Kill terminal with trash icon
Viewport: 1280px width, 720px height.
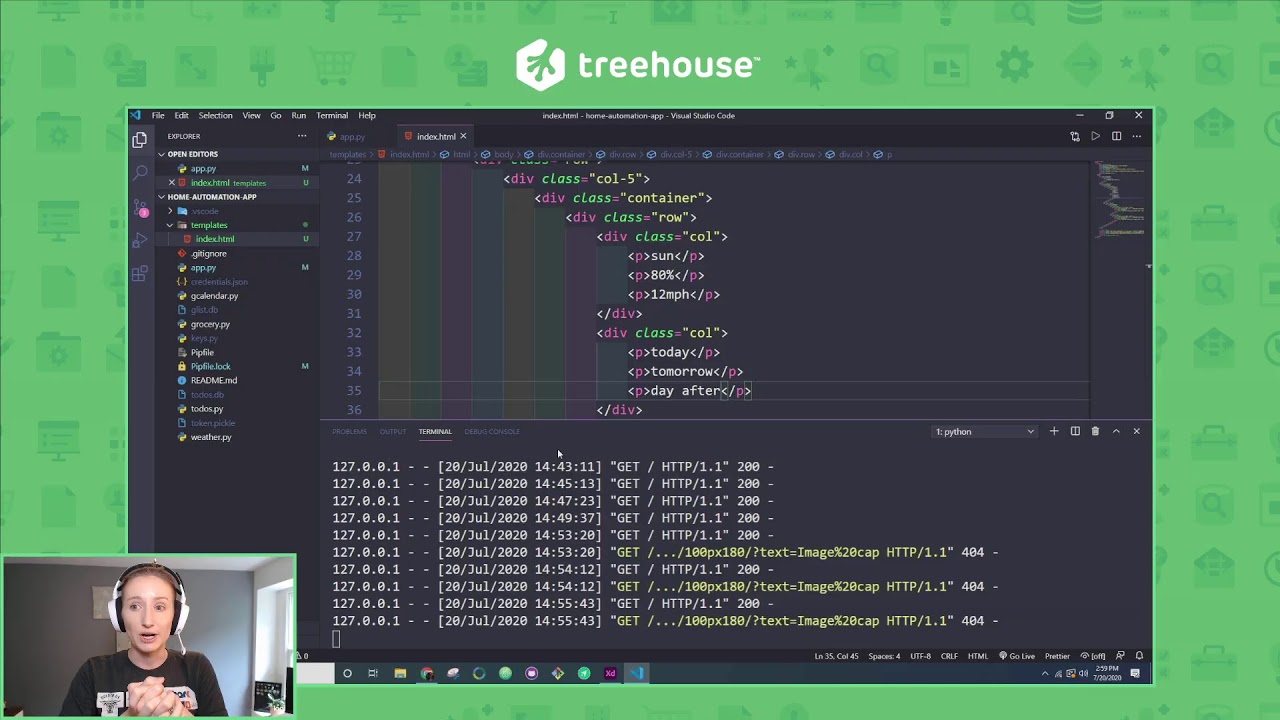point(1095,431)
